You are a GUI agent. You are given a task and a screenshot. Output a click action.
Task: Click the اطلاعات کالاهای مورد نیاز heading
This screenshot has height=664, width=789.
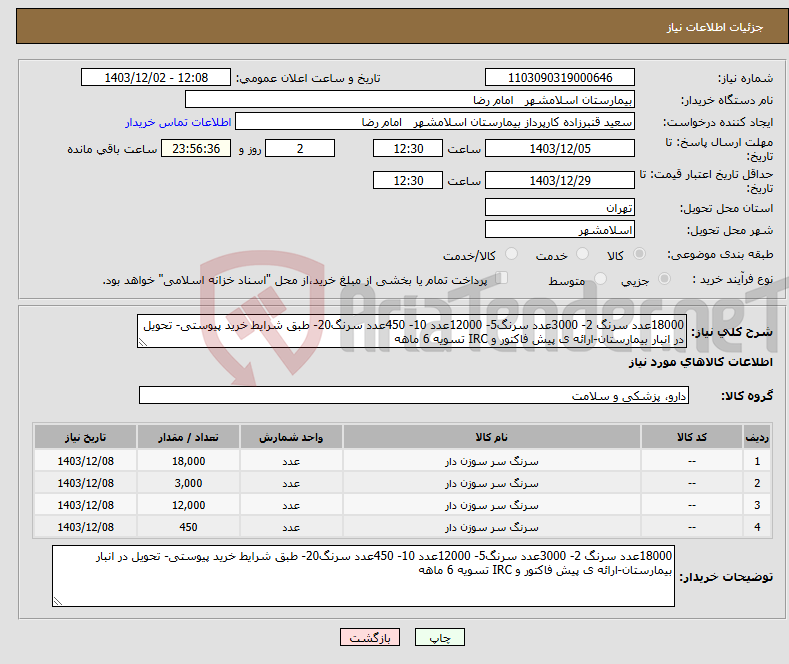[x=700, y=362]
